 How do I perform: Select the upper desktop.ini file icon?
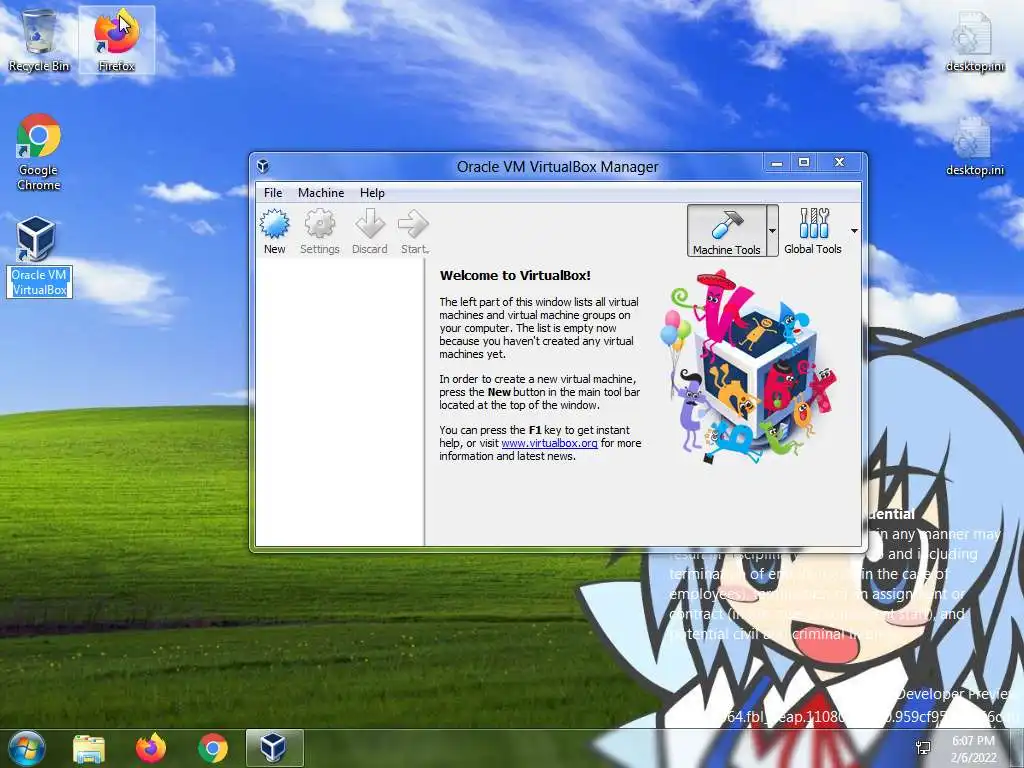coord(974,42)
